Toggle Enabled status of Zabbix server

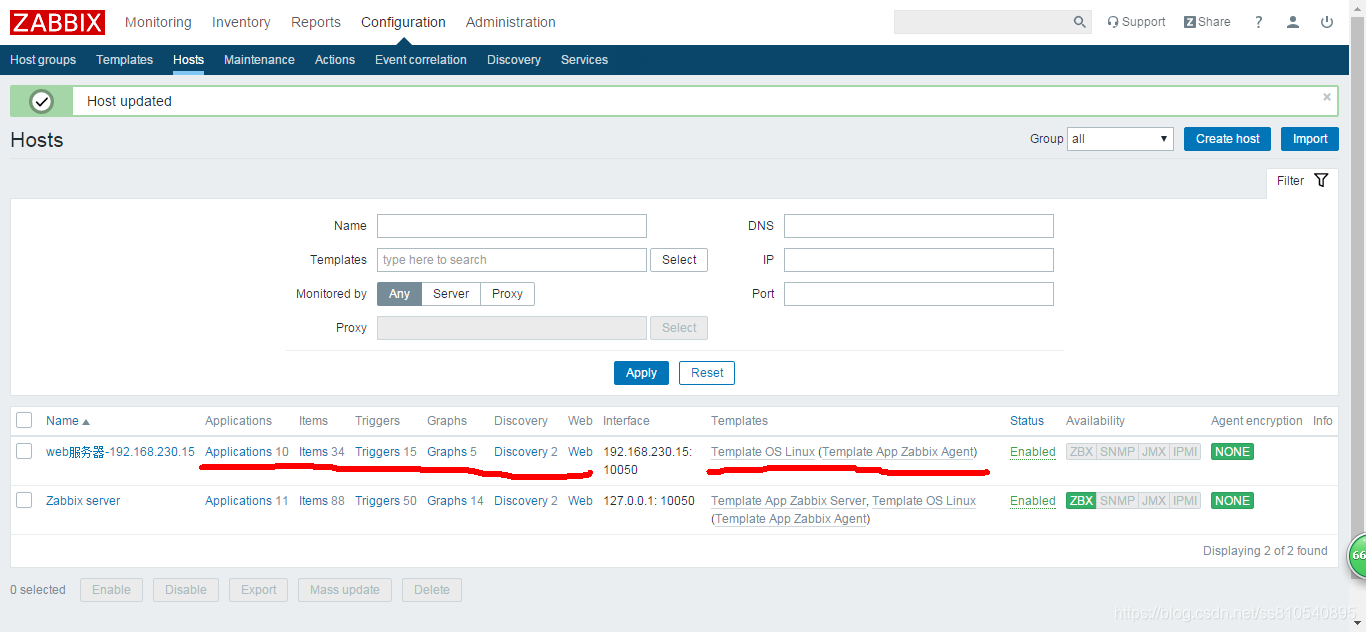point(1032,501)
